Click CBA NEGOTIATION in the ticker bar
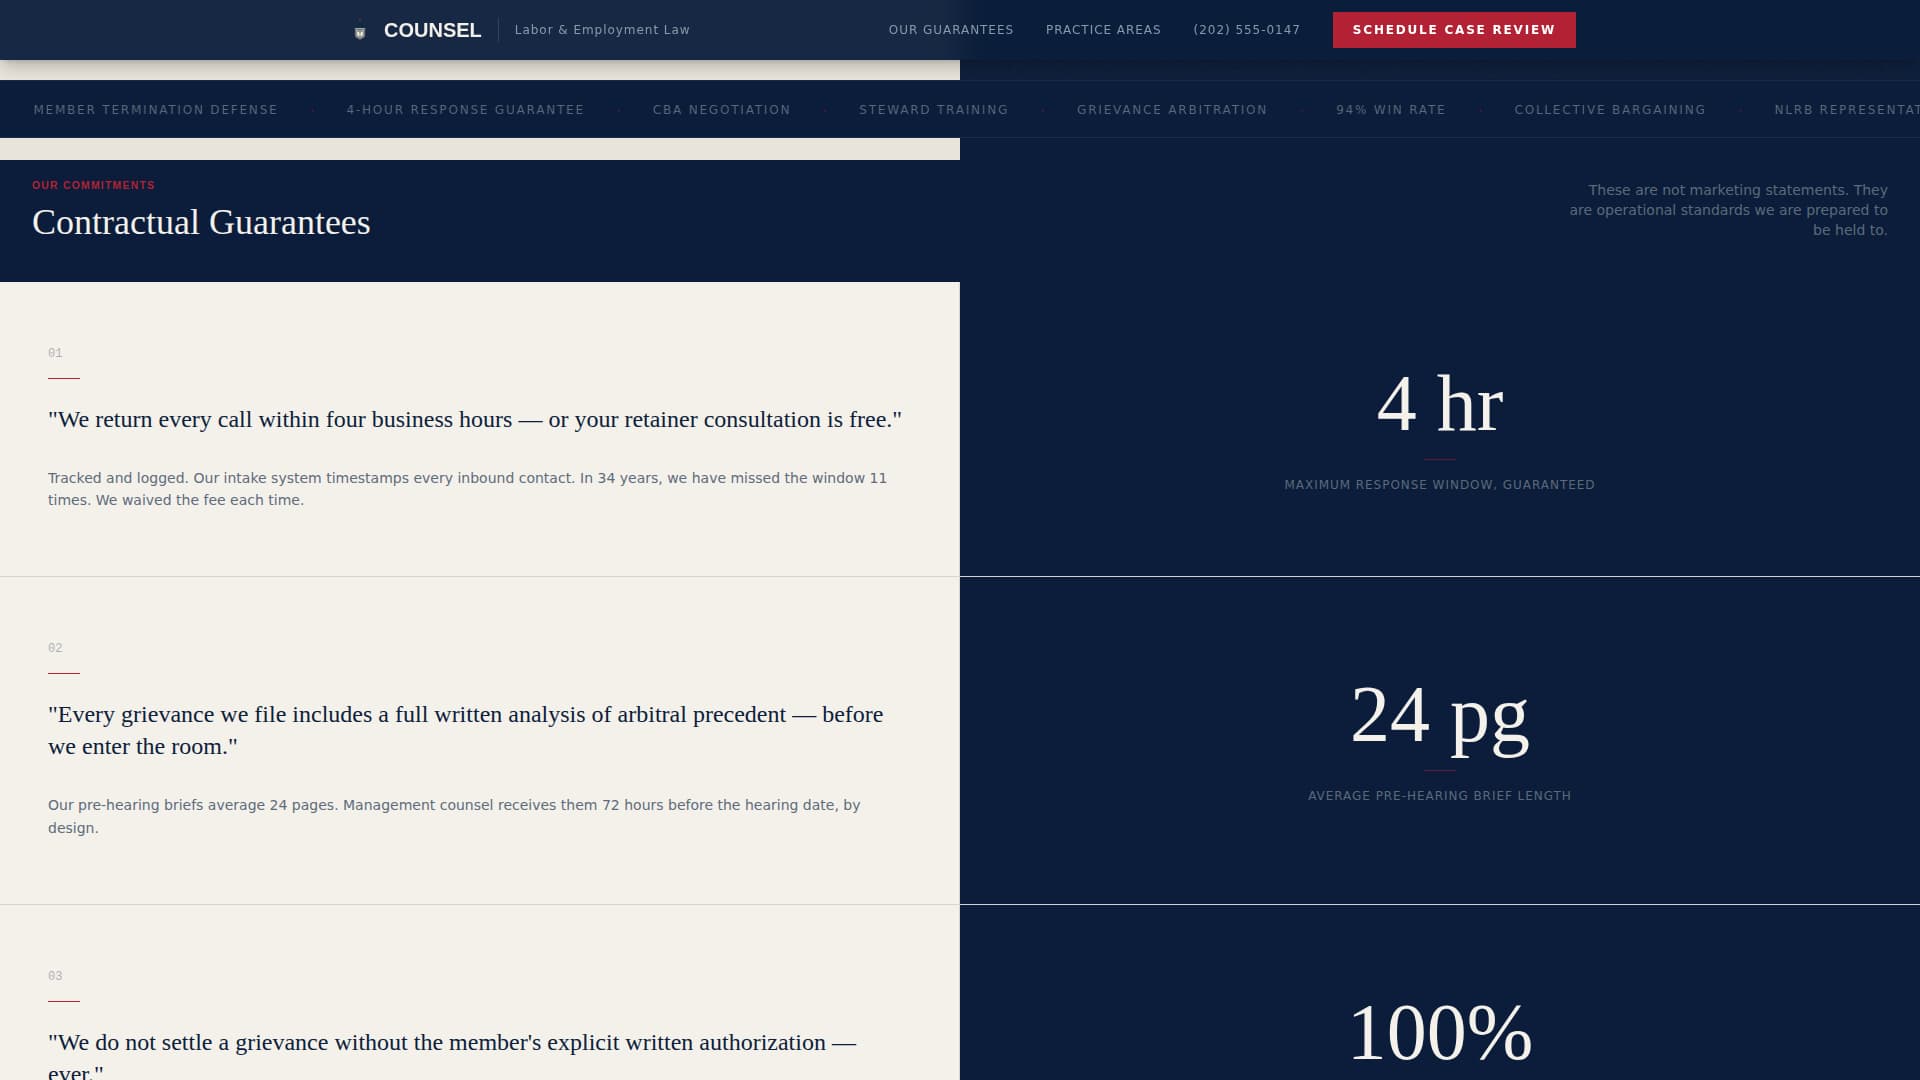Screen dimensions: 1920x1080 [x=721, y=110]
